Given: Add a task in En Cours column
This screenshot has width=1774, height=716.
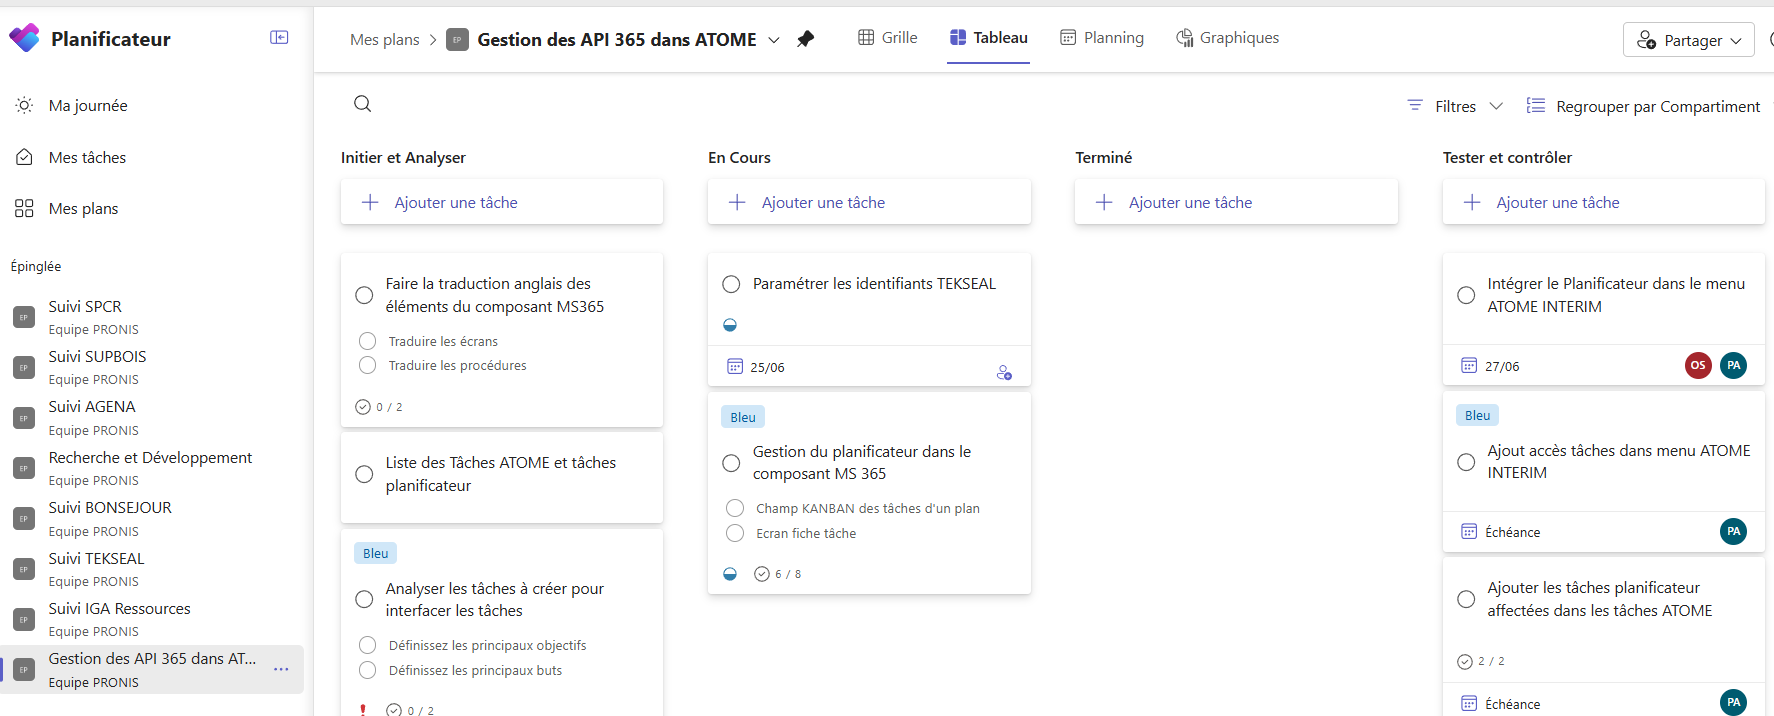Looking at the screenshot, I should coord(869,202).
